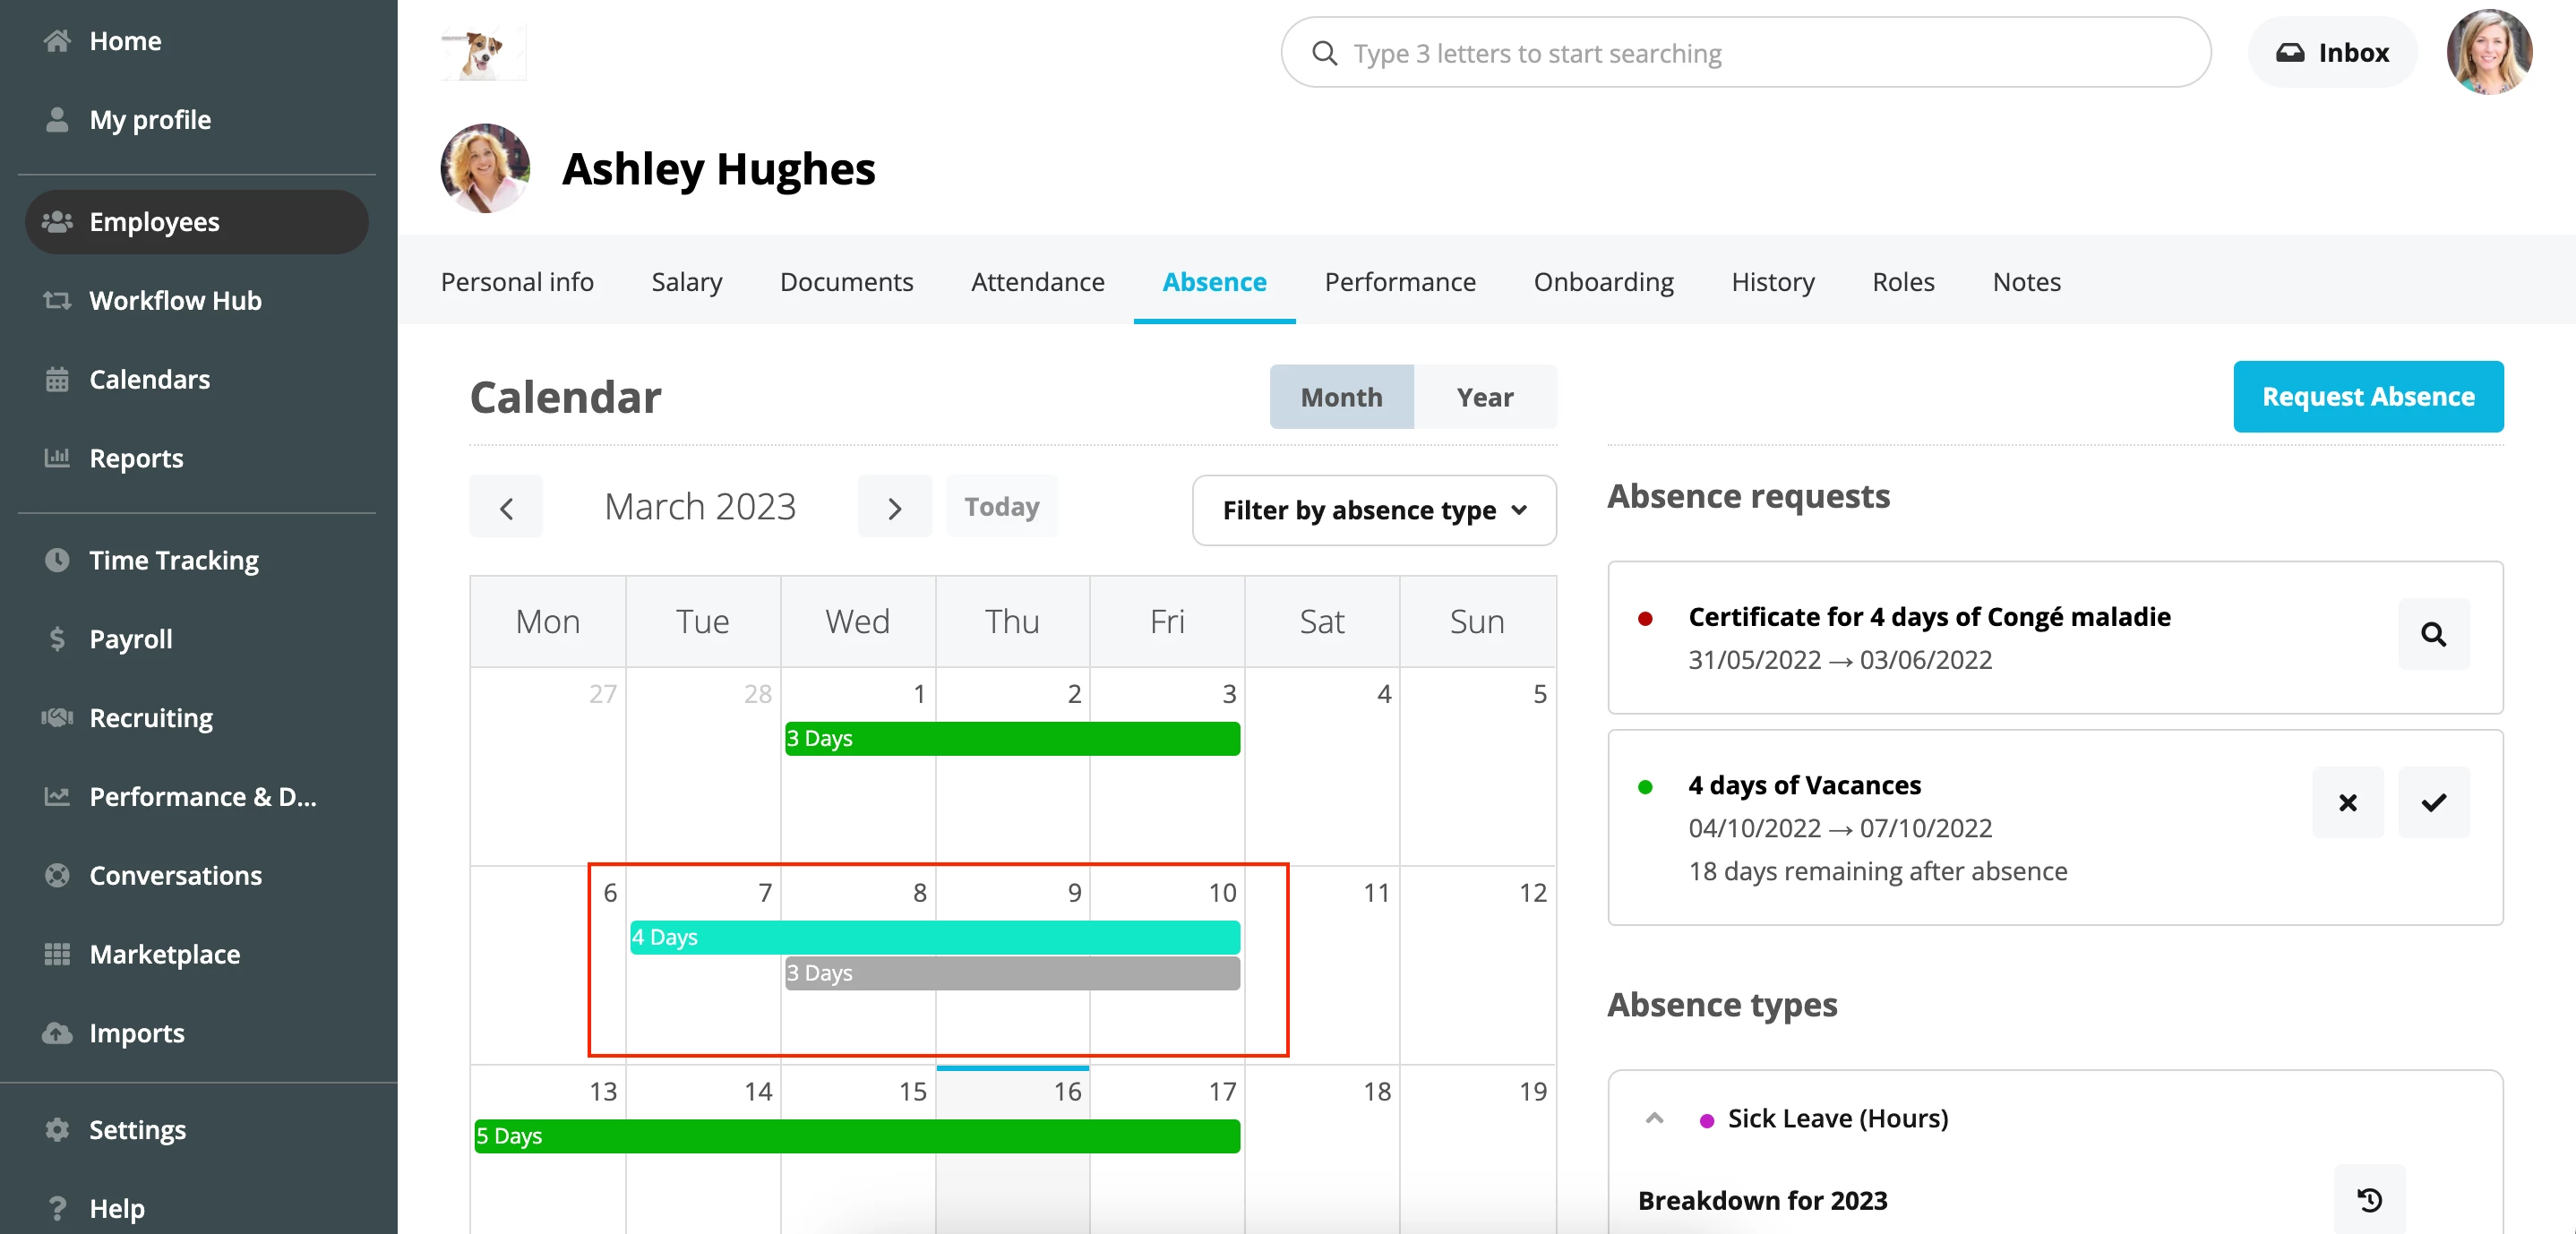The width and height of the screenshot is (2576, 1234).
Task: Click the green dot beside Vacances request
Action: 1645,787
